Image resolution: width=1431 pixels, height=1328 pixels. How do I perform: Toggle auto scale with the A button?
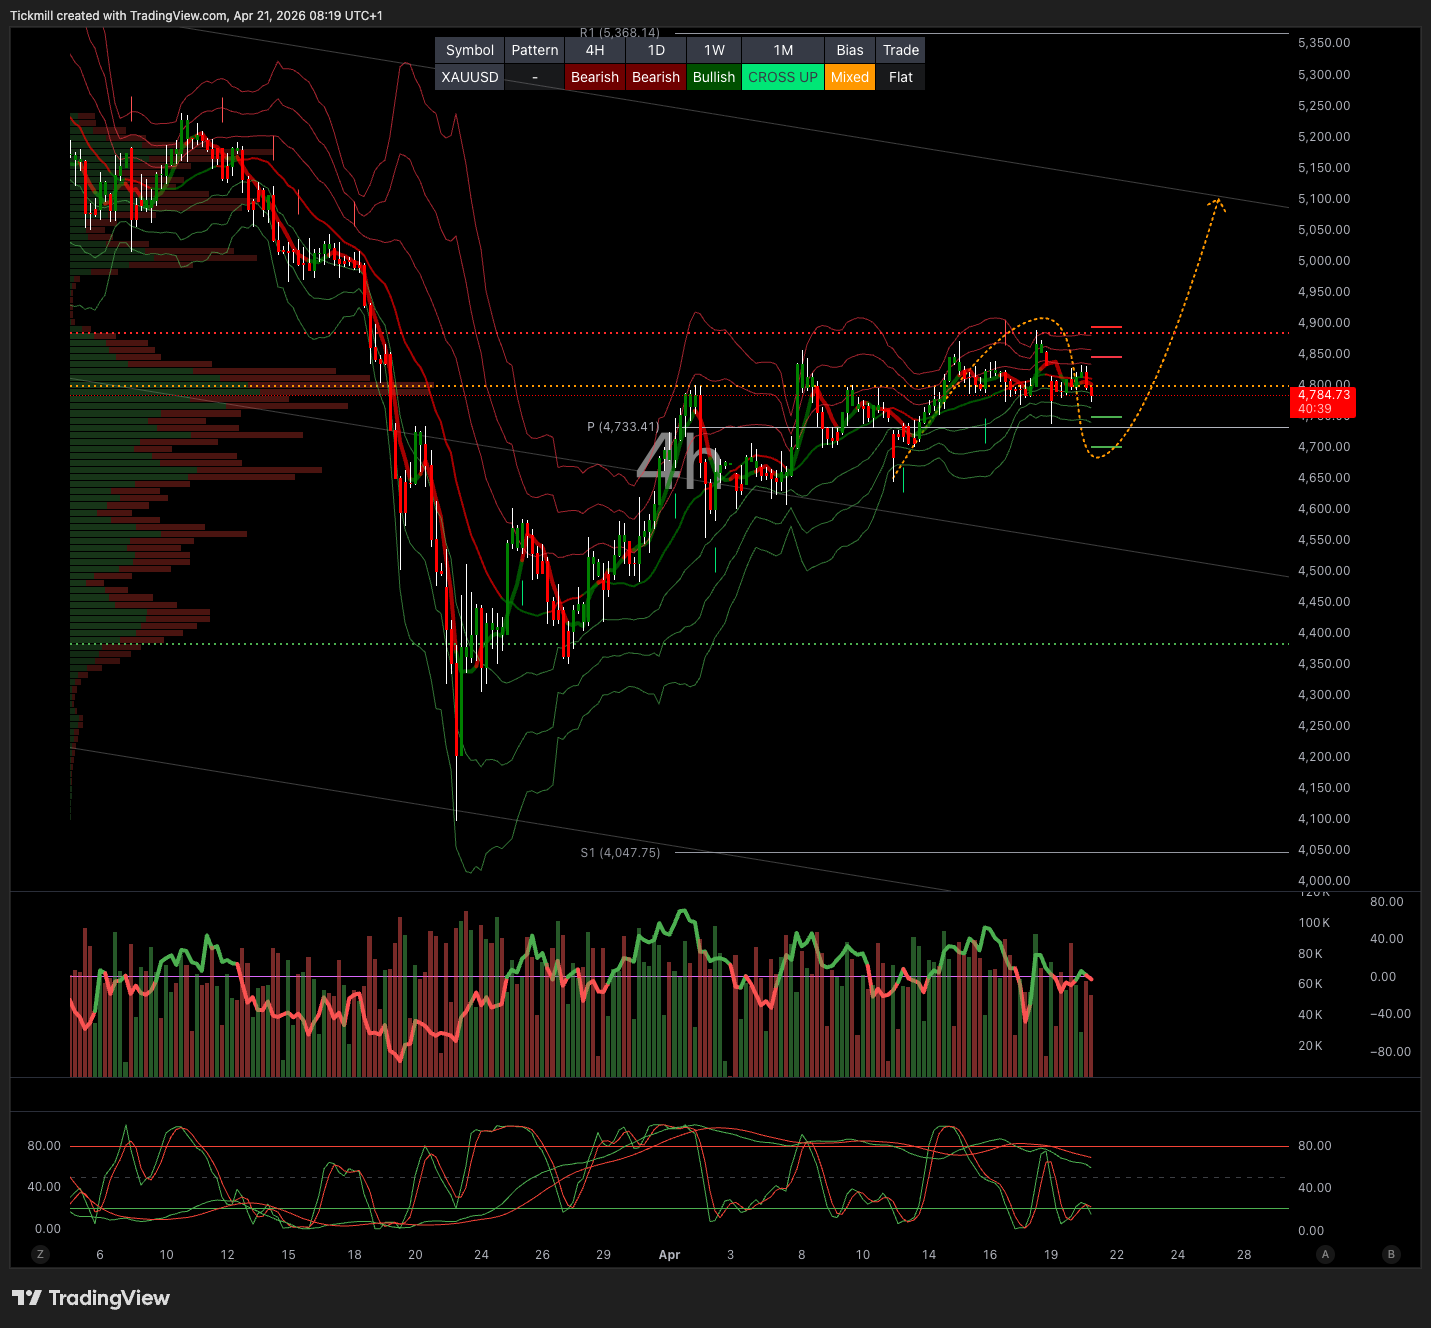click(1326, 1254)
